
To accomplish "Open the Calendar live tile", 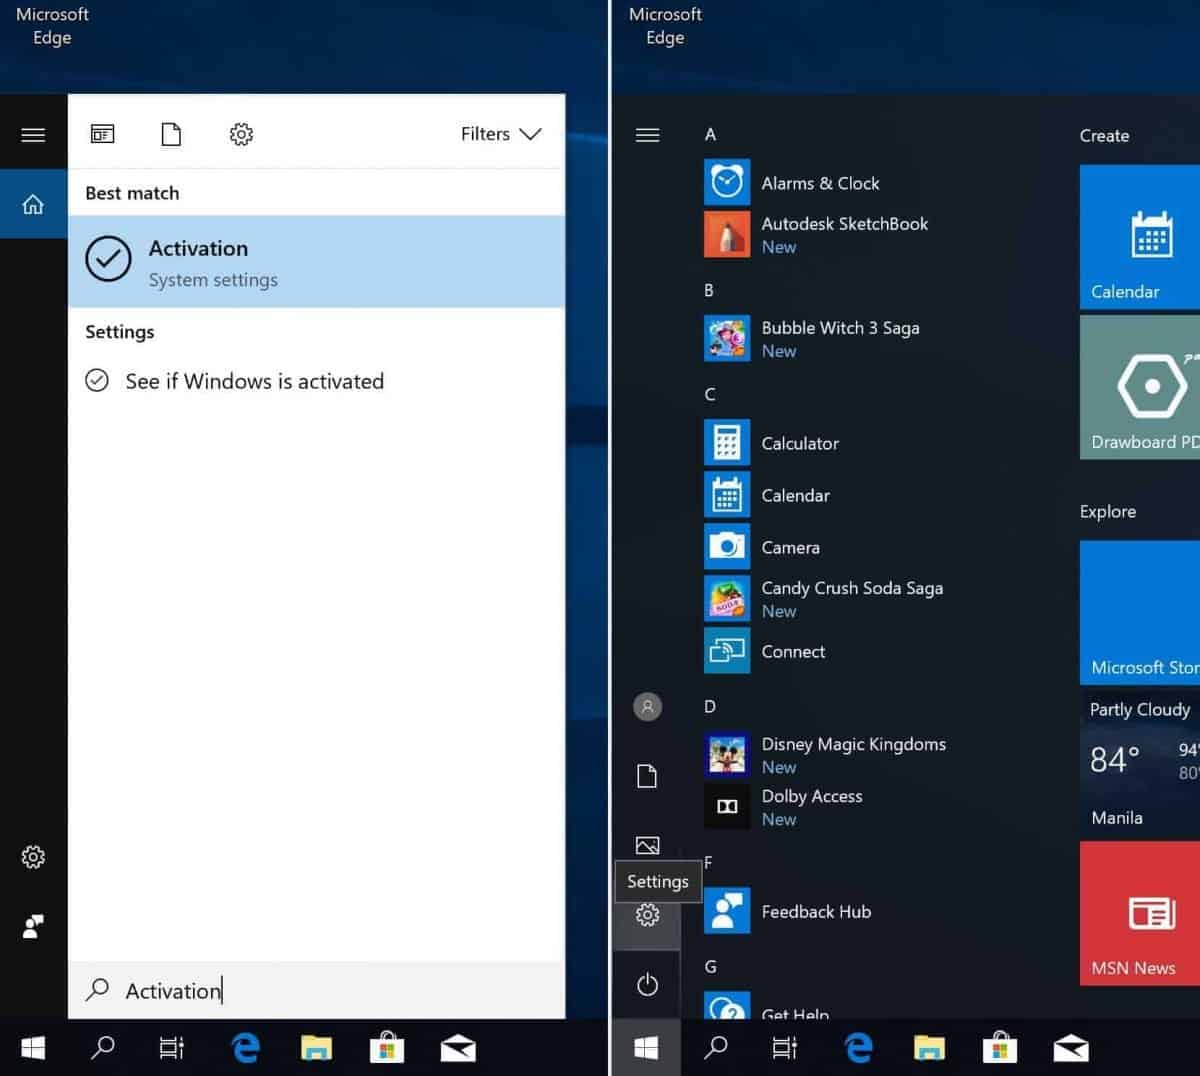I will 1150,237.
